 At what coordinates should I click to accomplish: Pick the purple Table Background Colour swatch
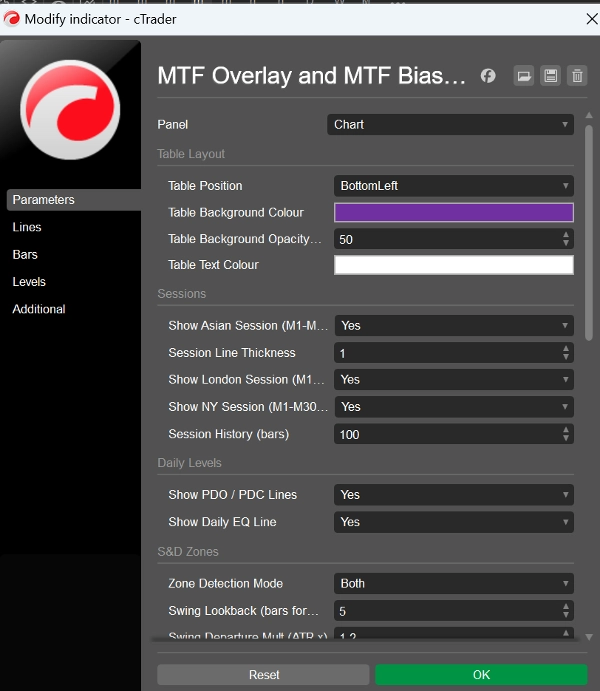coord(454,212)
